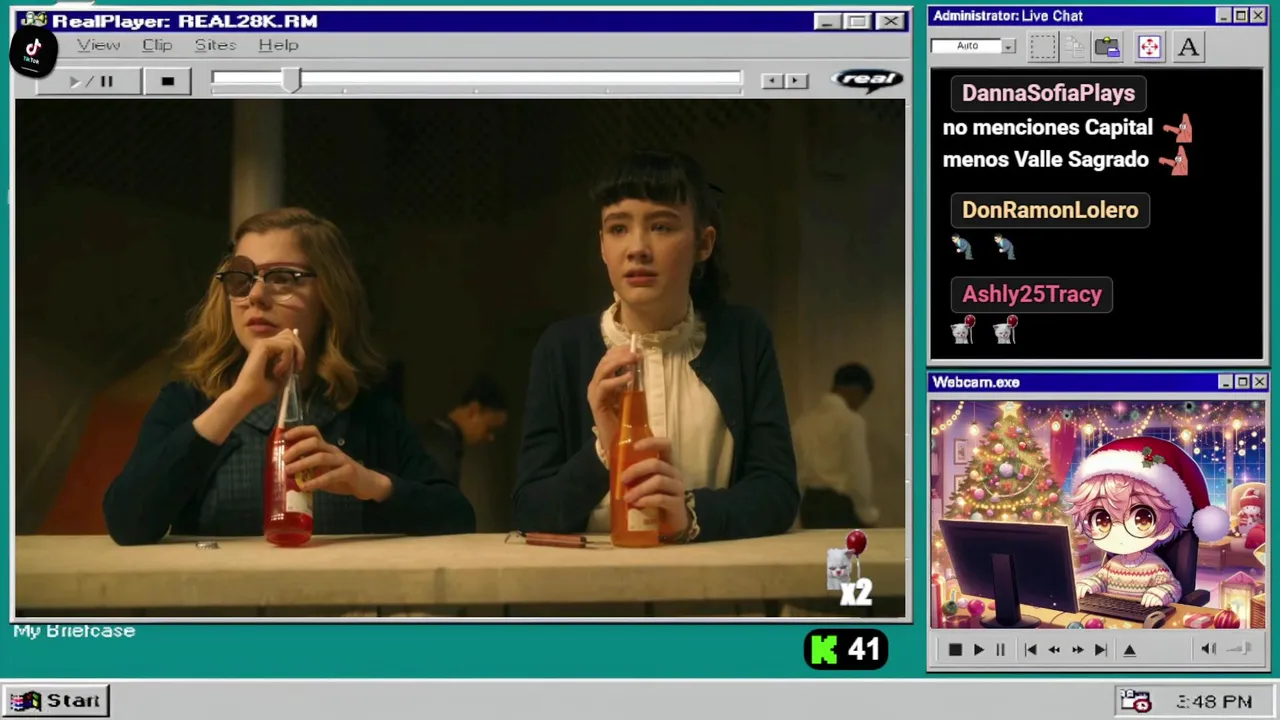Click the taskbar clock 3:48 PM

coord(1214,702)
